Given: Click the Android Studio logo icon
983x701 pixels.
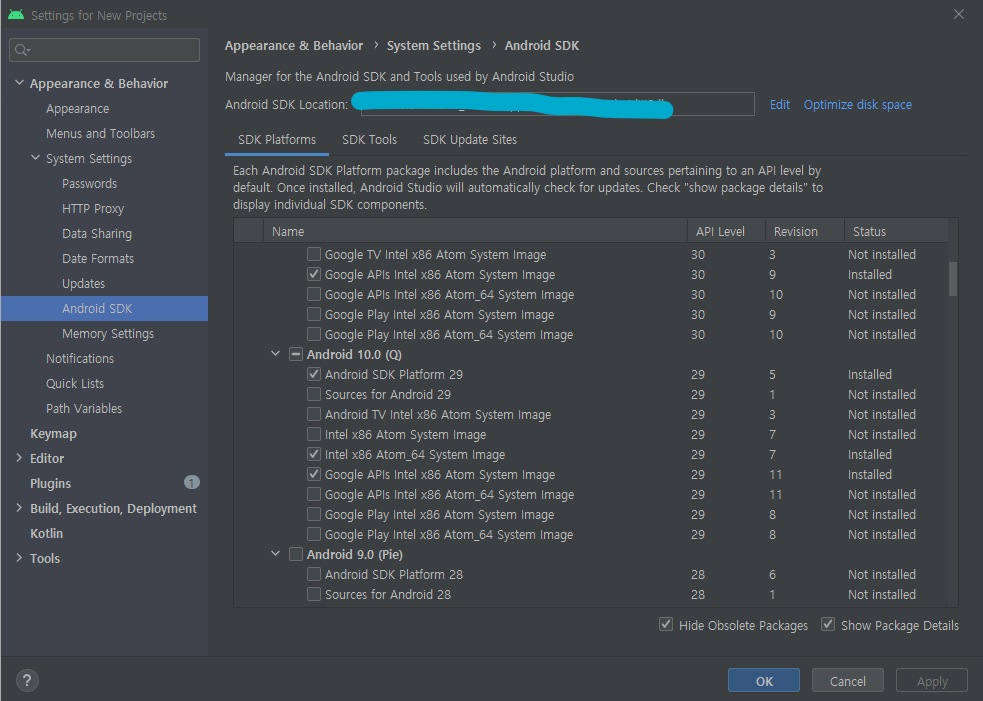Looking at the screenshot, I should click(16, 14).
